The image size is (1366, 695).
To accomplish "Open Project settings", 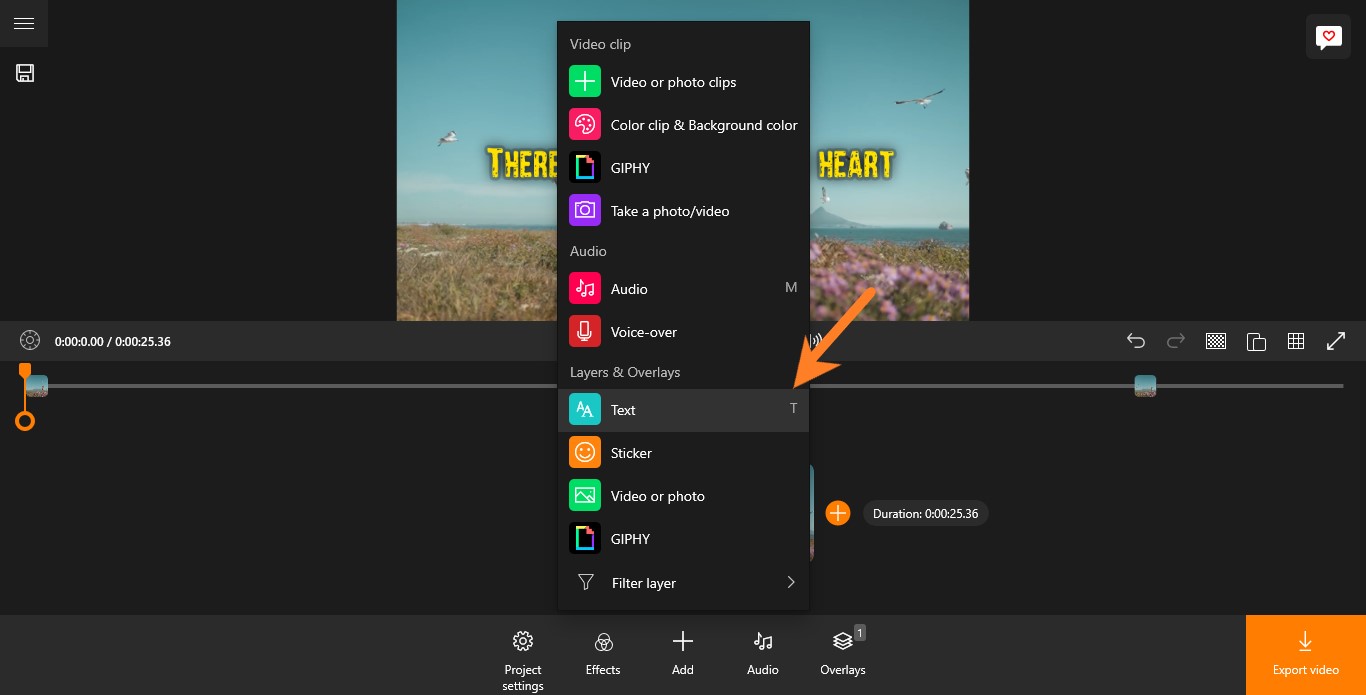I will 523,661.
